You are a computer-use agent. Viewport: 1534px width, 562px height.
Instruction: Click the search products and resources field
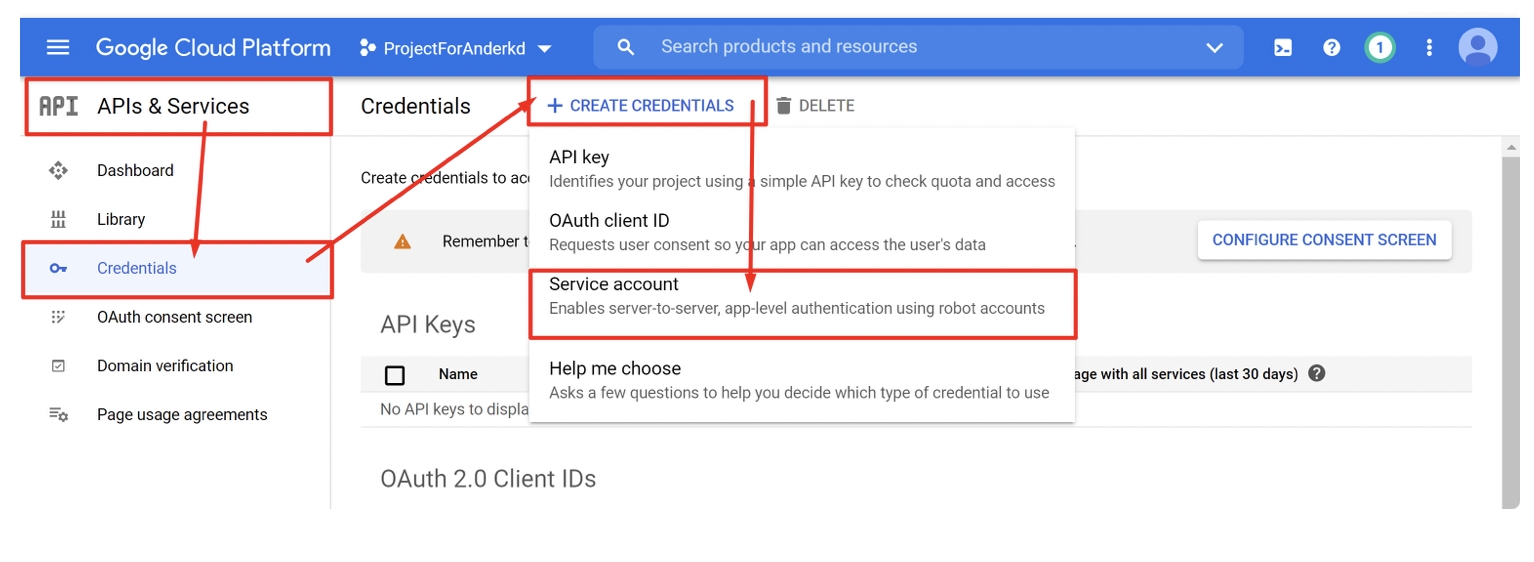tap(900, 47)
